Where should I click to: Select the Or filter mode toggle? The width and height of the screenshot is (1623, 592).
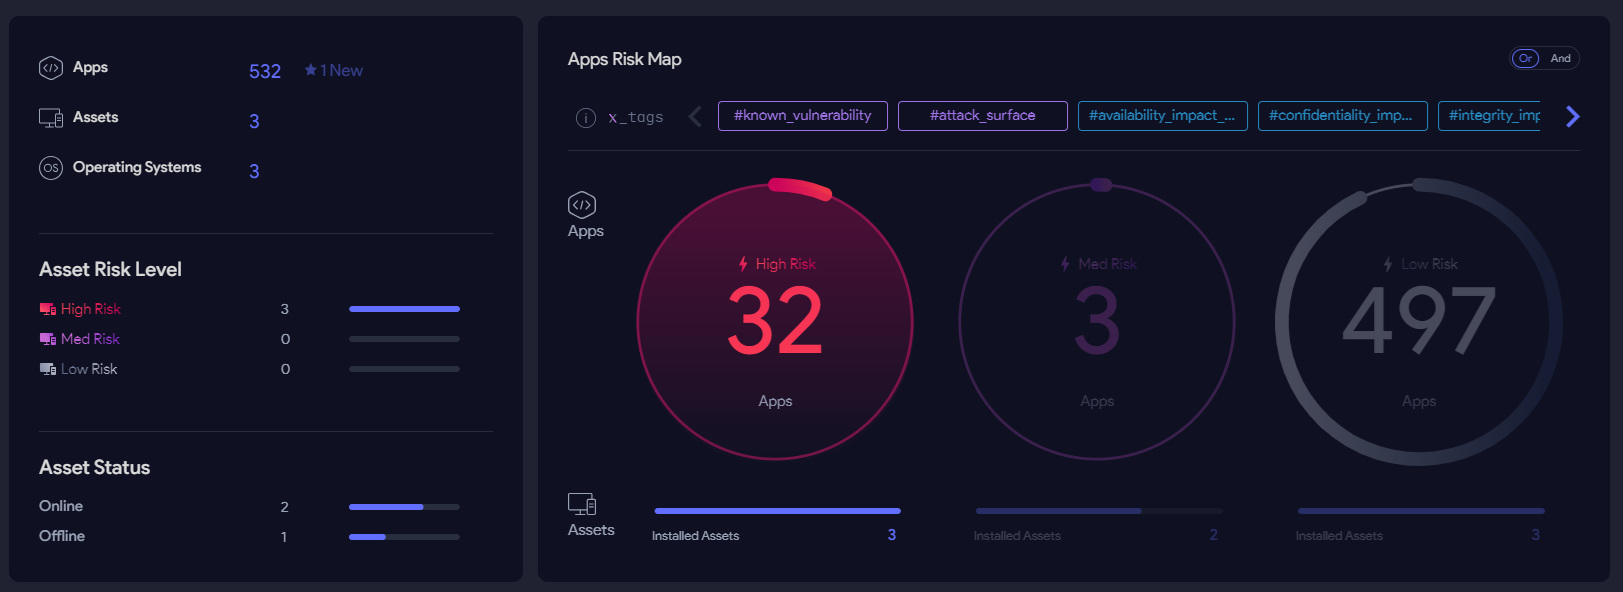coord(1525,59)
